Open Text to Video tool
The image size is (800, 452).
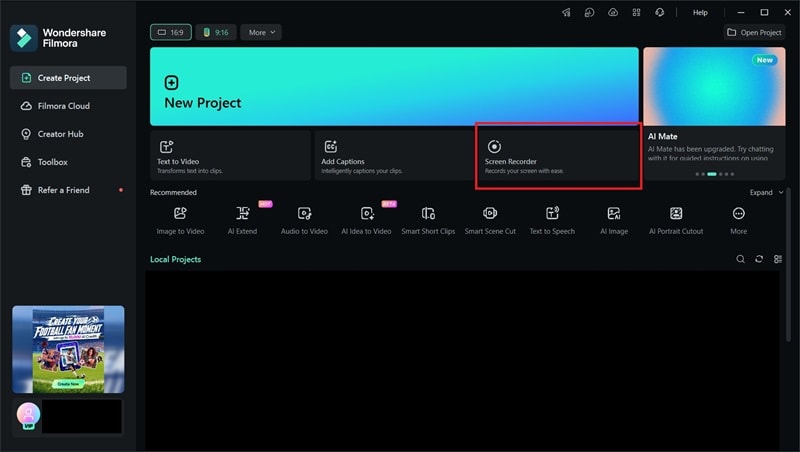click(230, 156)
